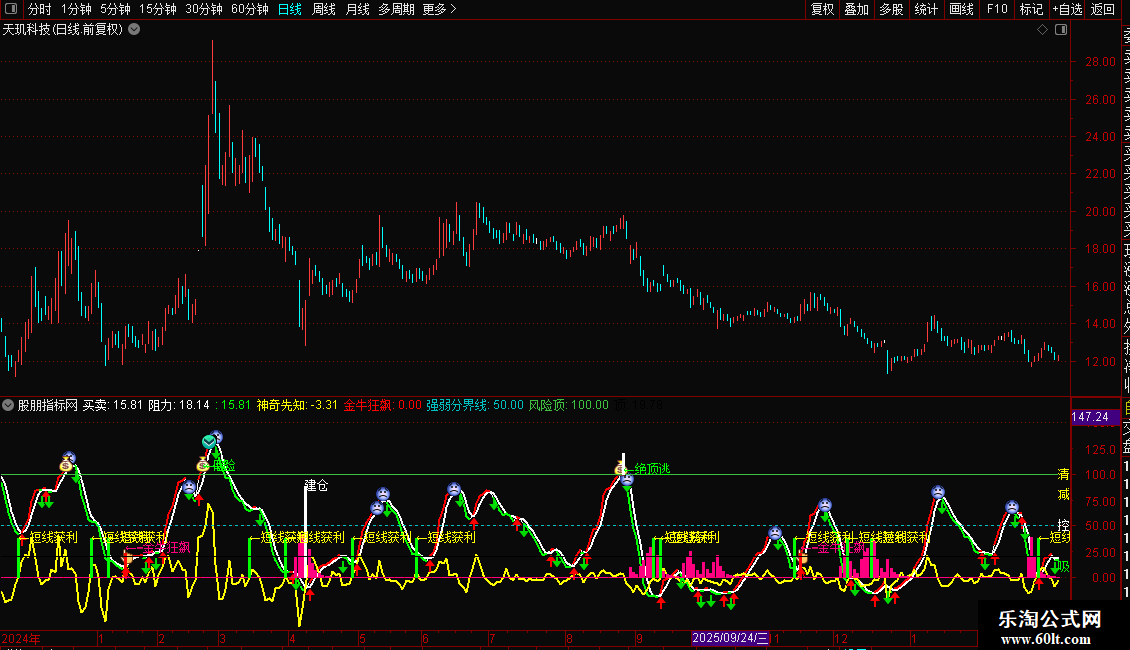Click the 叠加 overlay button

[857, 9]
